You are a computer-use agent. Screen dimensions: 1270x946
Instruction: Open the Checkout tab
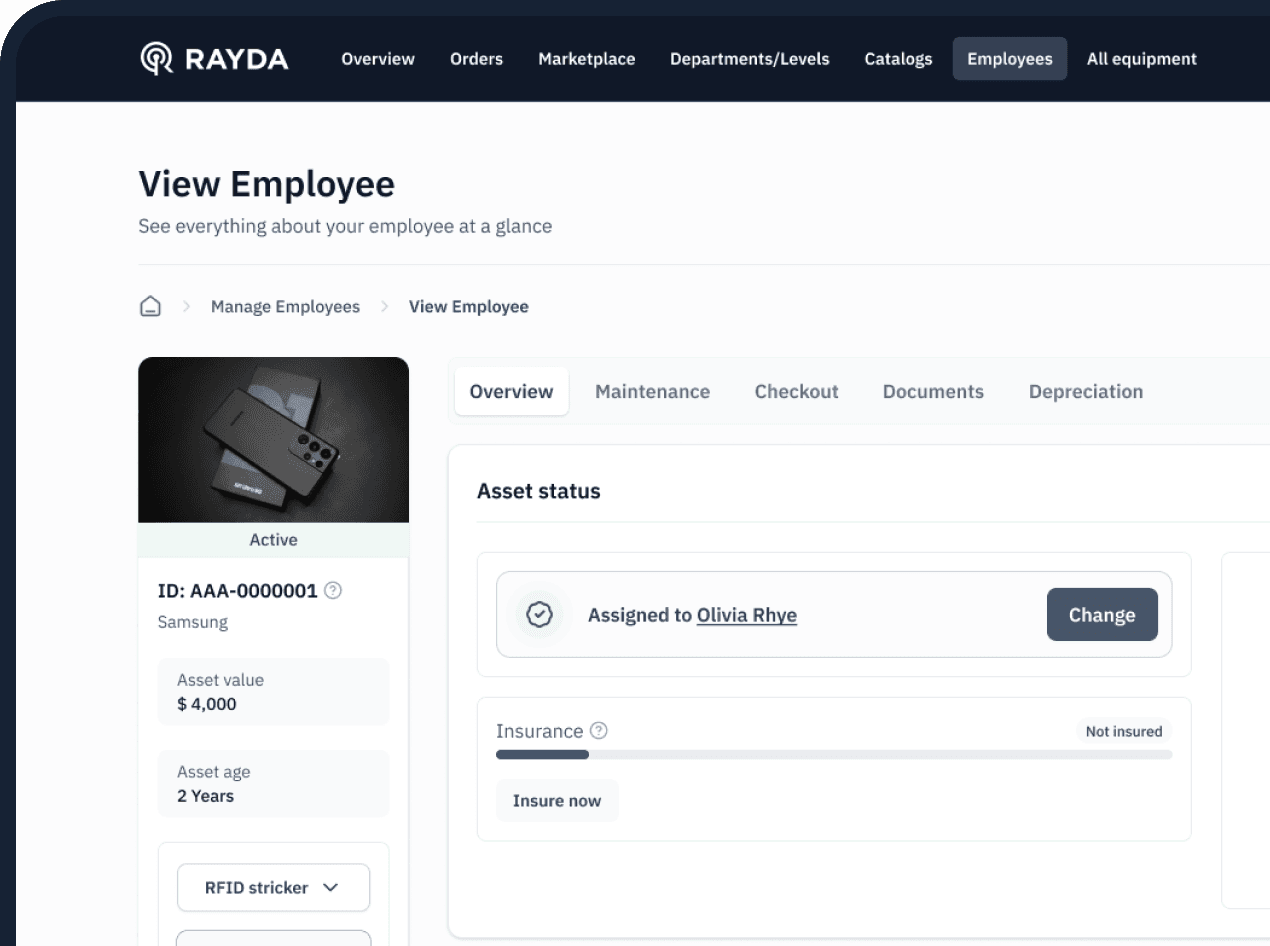[797, 391]
